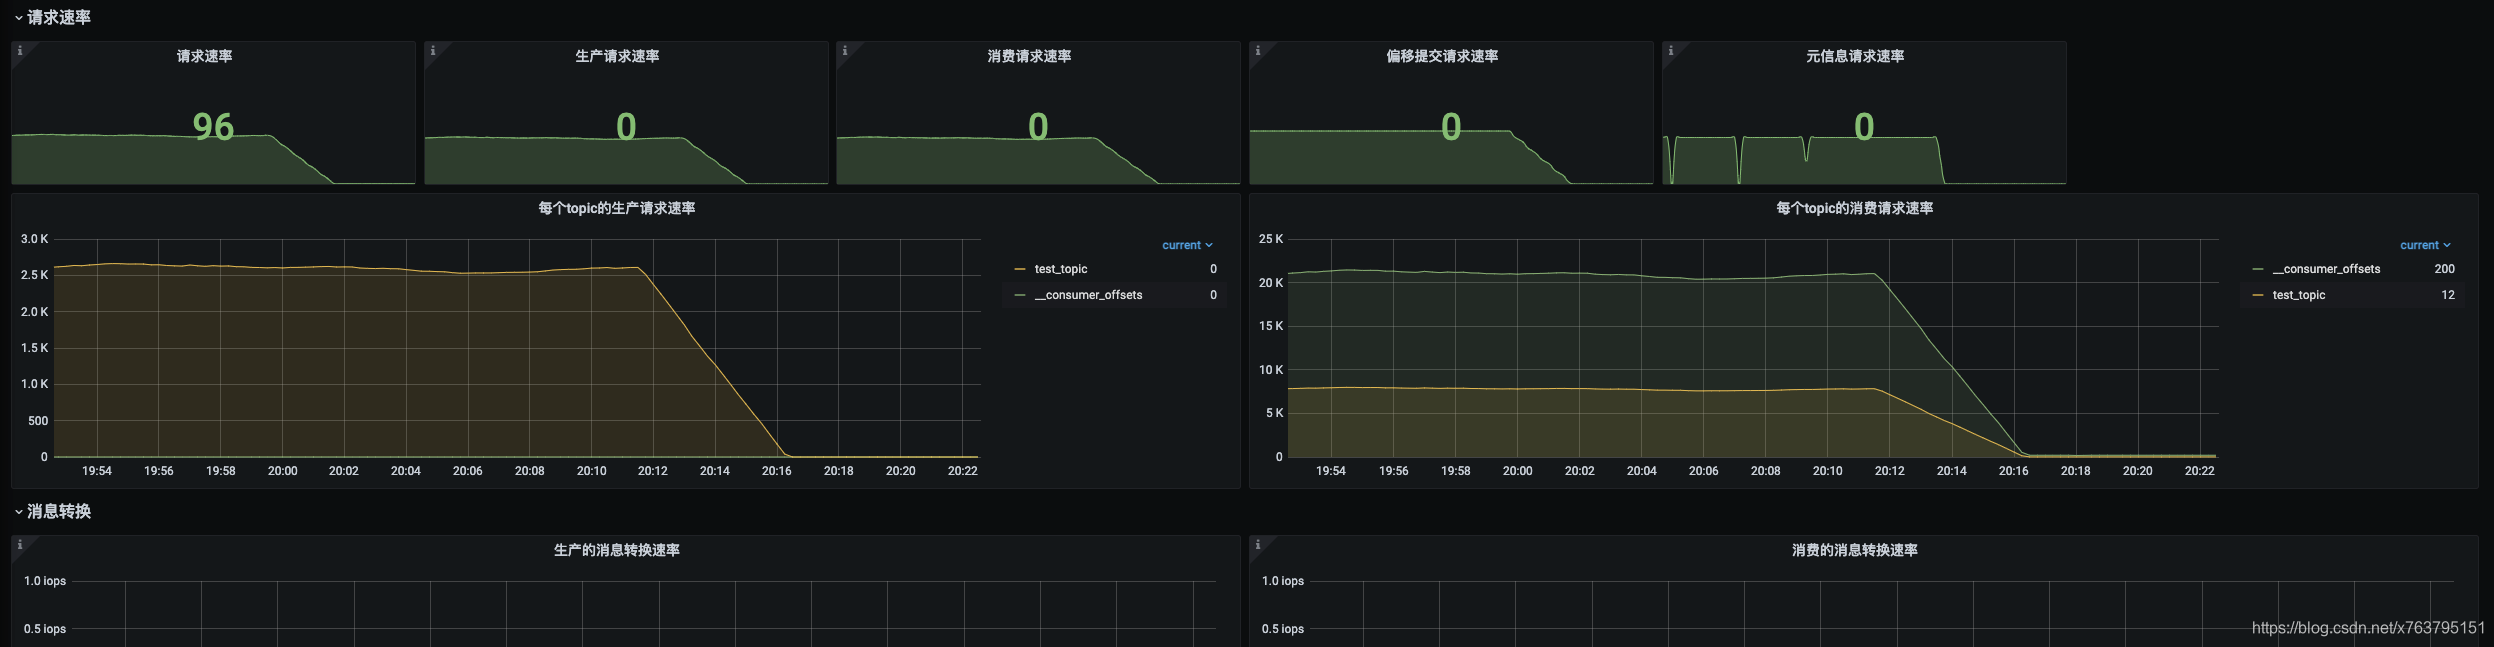Open info icon on 请求速率 panel
2494x647 pixels.
20,50
